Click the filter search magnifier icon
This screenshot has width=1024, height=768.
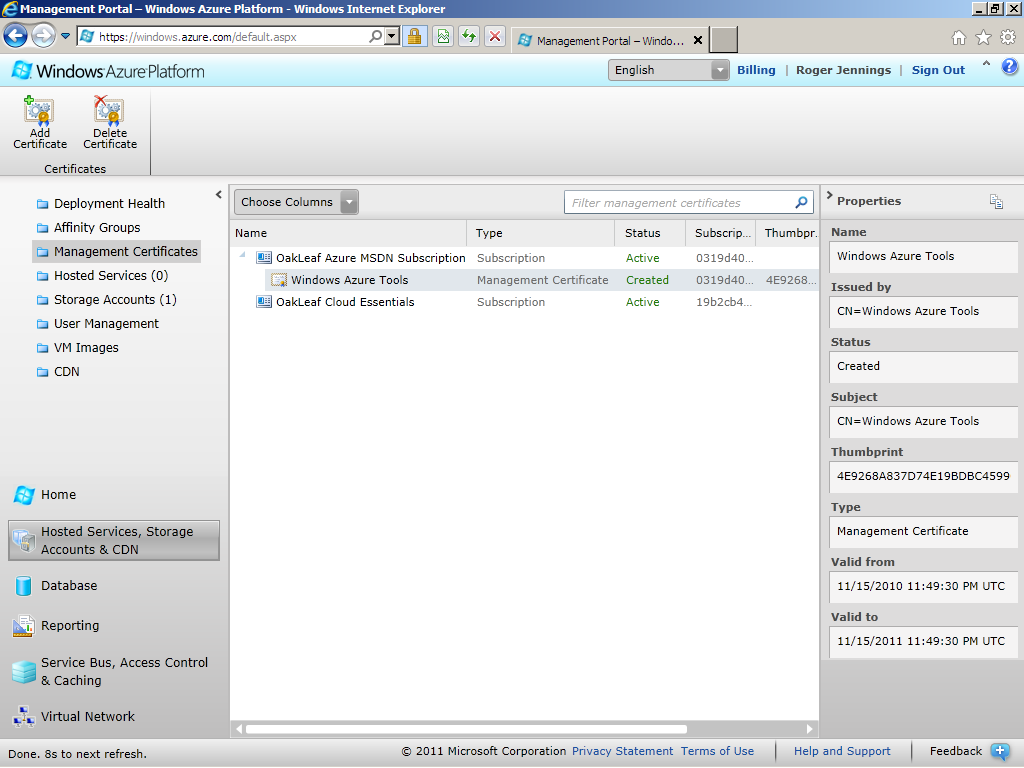coord(801,202)
